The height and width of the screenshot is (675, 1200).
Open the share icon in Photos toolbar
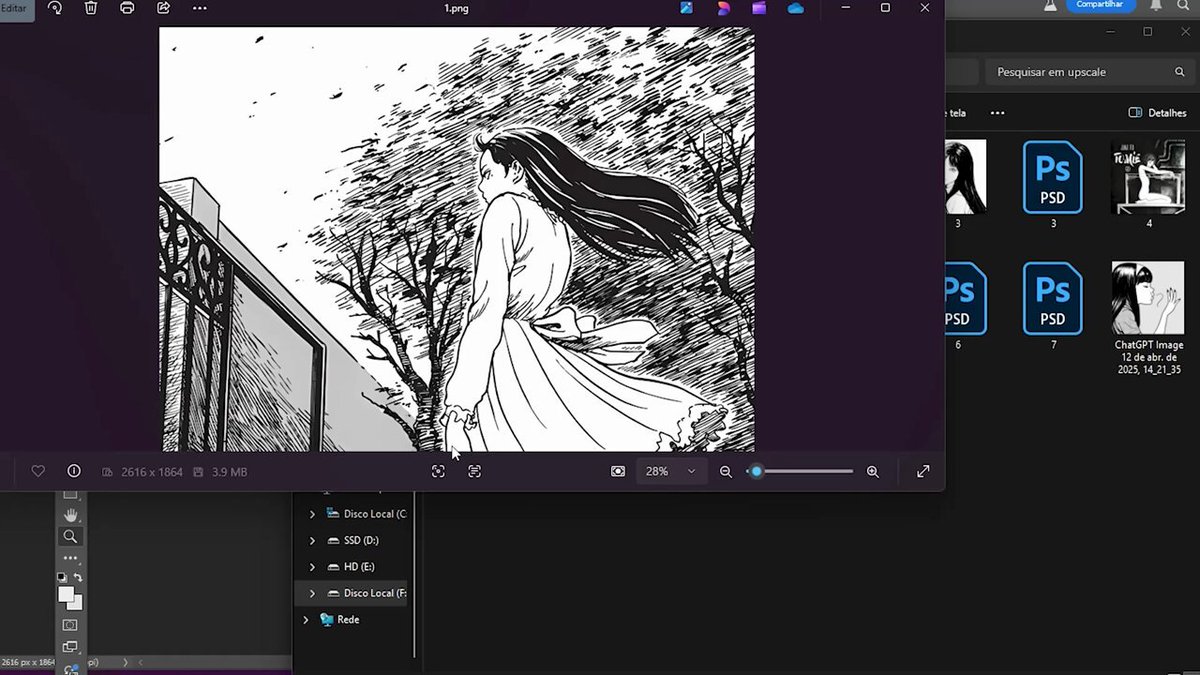click(163, 8)
